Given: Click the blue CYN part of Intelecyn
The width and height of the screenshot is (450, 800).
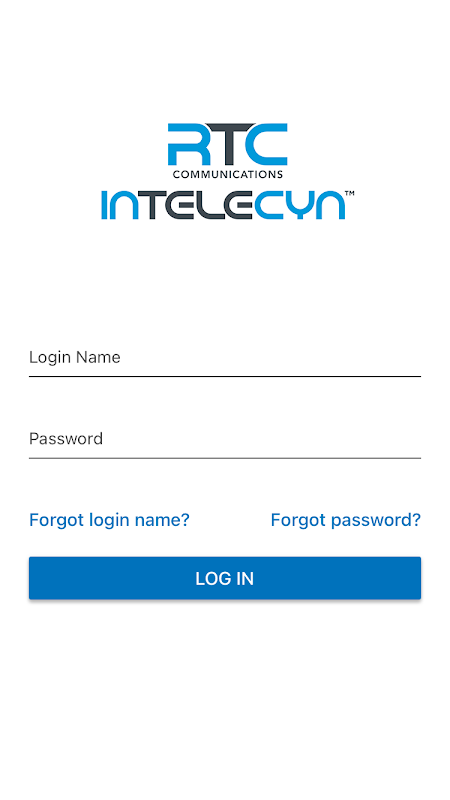Looking at the screenshot, I should pos(299,206).
